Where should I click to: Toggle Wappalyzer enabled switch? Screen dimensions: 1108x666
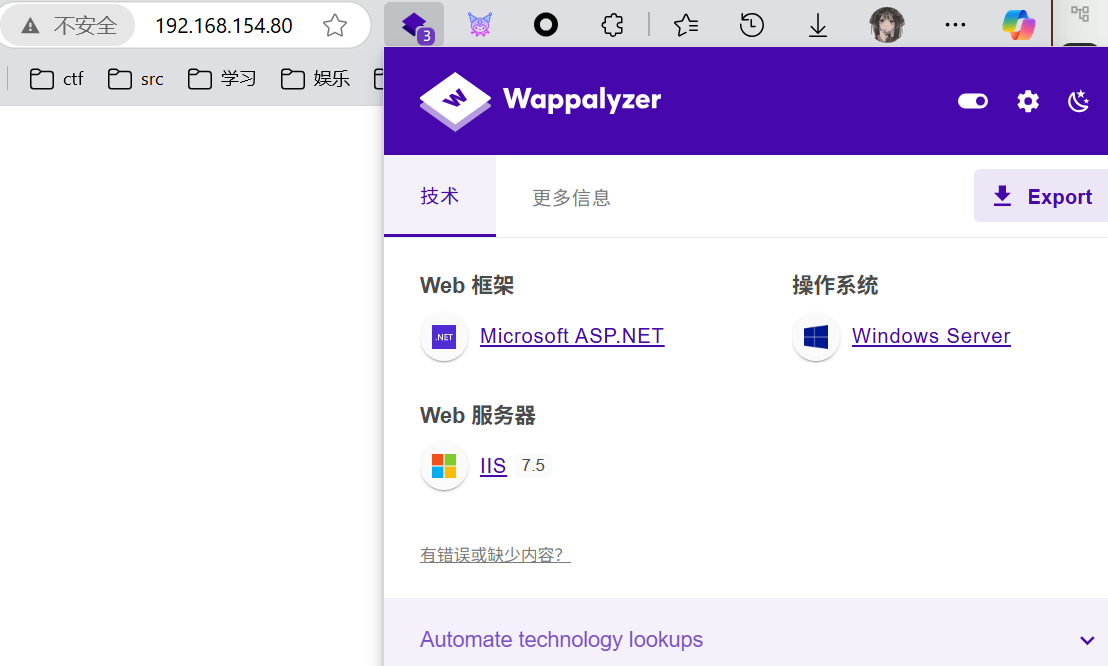click(x=973, y=101)
